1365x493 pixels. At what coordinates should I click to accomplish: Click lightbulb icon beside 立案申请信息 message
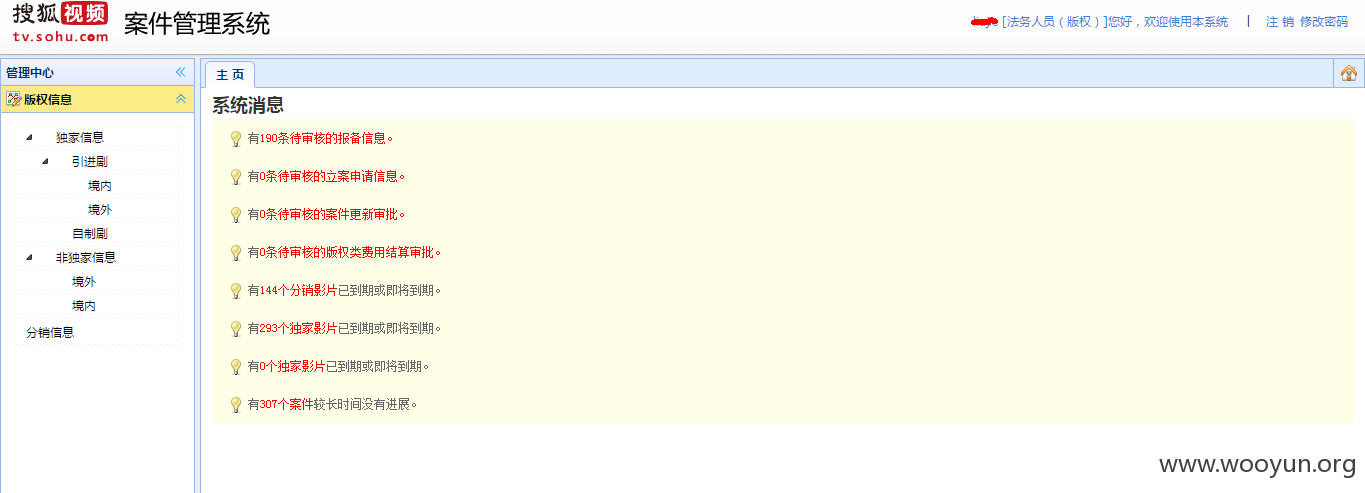236,177
